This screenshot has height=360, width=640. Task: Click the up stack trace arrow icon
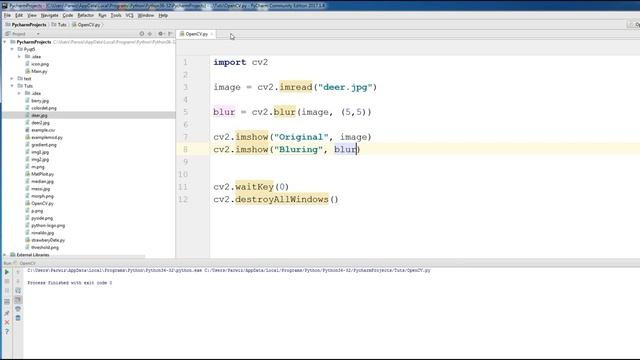[x=18, y=272]
